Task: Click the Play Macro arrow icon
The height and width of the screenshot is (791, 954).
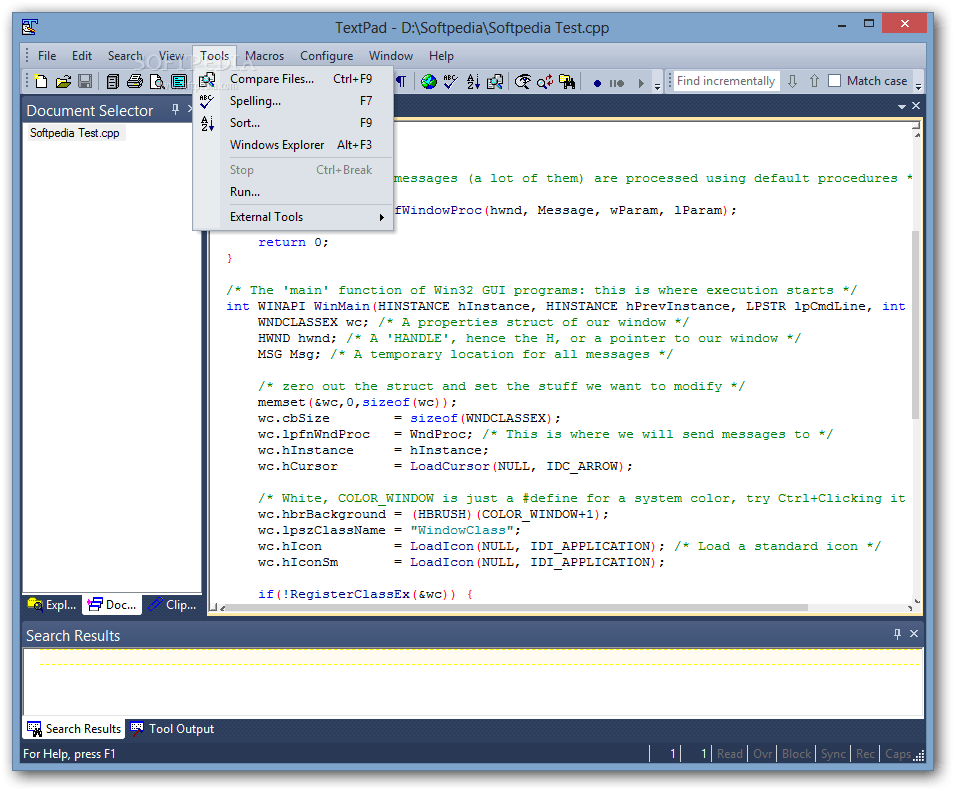Action: click(641, 83)
